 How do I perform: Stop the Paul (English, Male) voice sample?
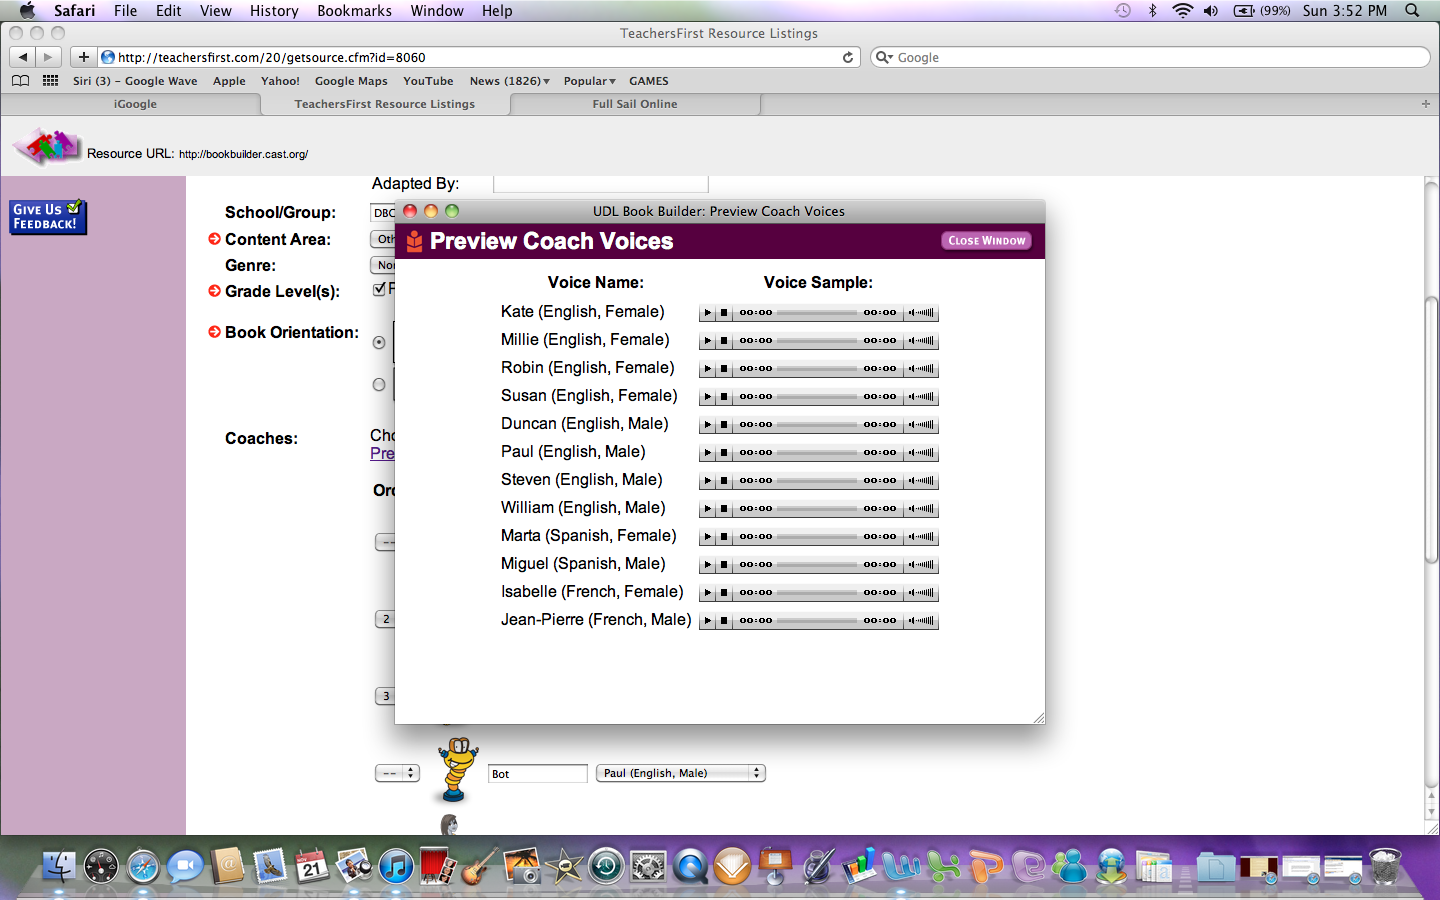coord(724,453)
